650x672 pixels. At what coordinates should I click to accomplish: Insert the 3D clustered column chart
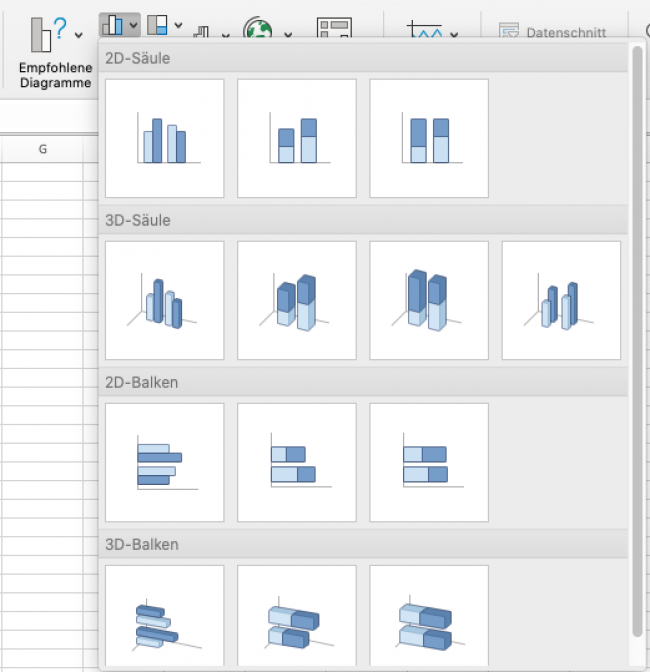(164, 300)
